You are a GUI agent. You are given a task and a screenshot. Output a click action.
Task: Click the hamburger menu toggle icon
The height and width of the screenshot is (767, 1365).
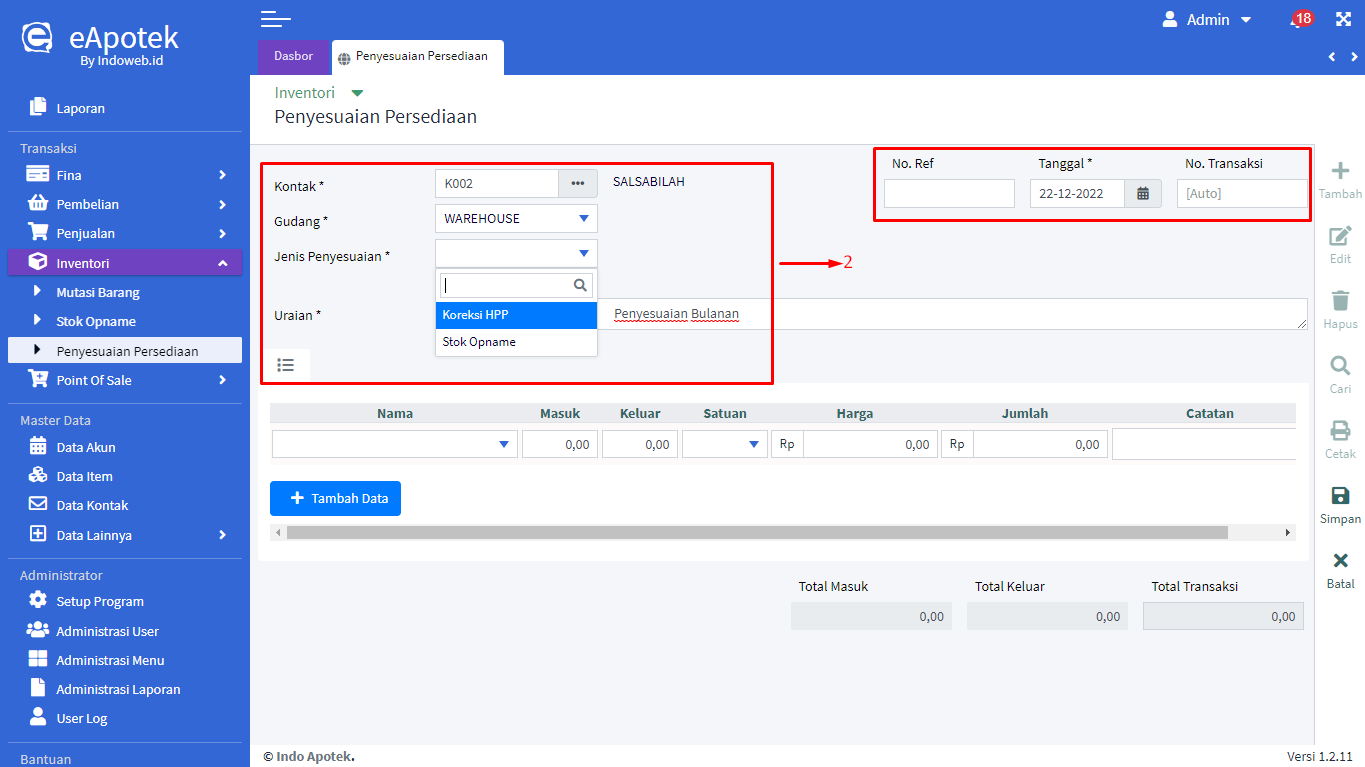click(x=275, y=18)
